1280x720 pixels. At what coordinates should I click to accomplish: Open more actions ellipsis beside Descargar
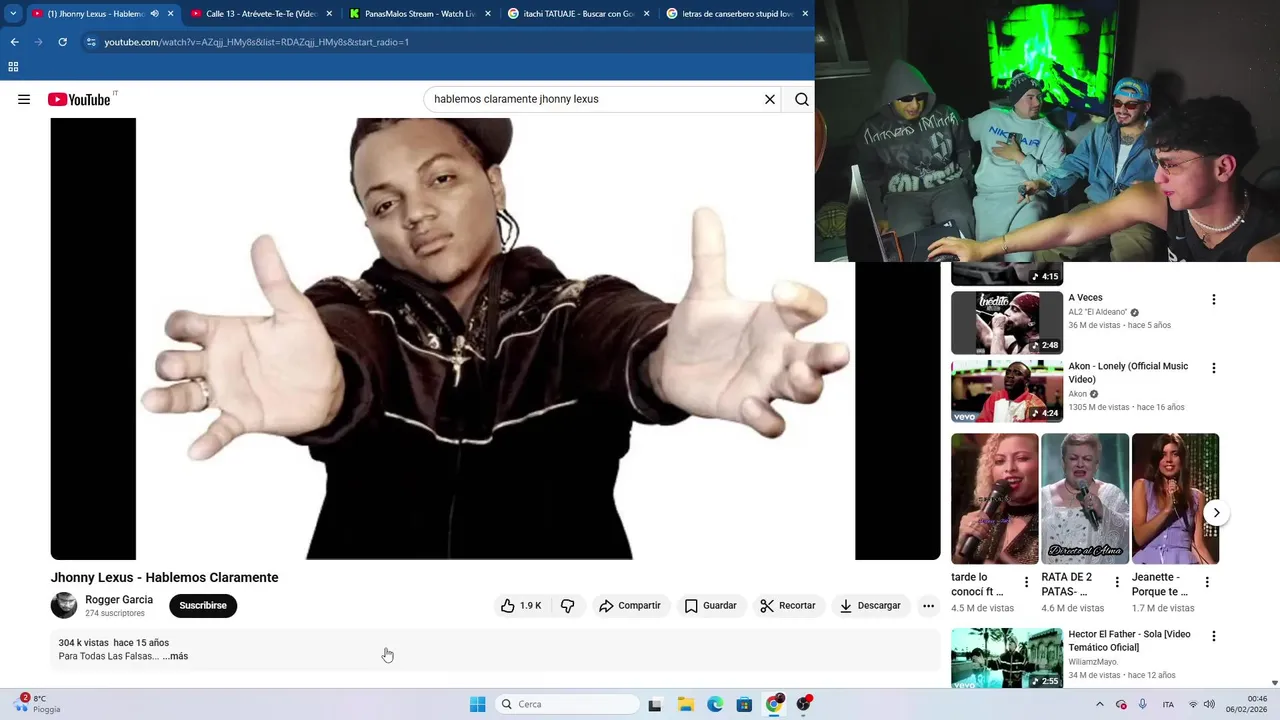[928, 605]
